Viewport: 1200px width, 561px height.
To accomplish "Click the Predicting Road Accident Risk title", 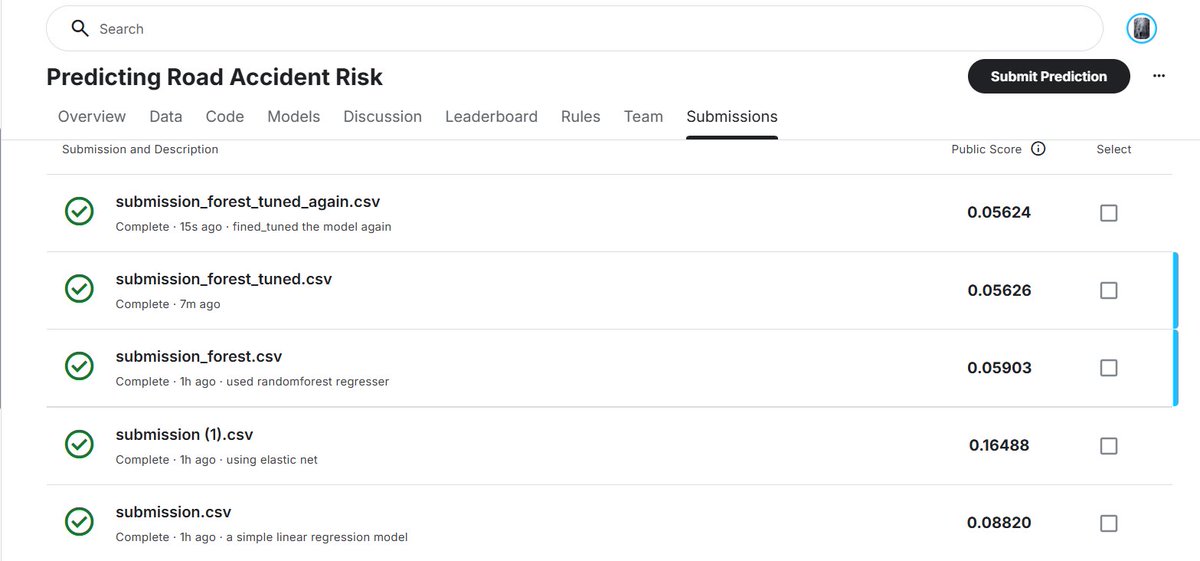I will click(214, 77).
